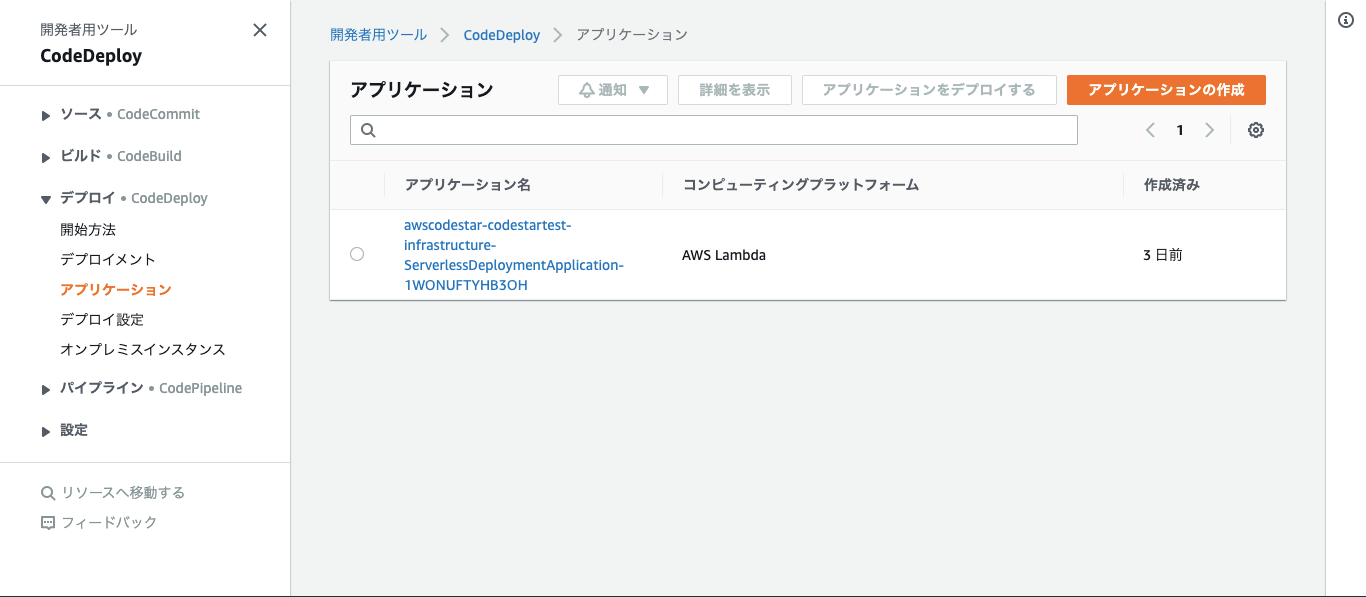This screenshot has width=1366, height=597.
Task: Open the awscodestar-codestartest application link
Action: point(514,255)
